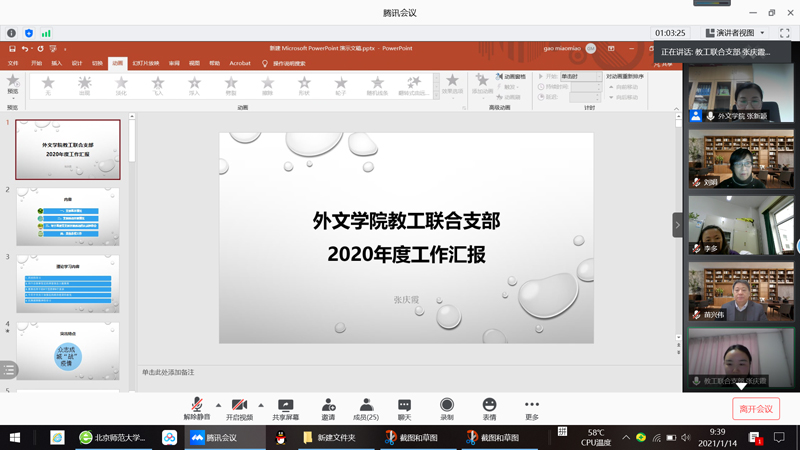Click the 解除静音 microphone icon

pos(197,404)
